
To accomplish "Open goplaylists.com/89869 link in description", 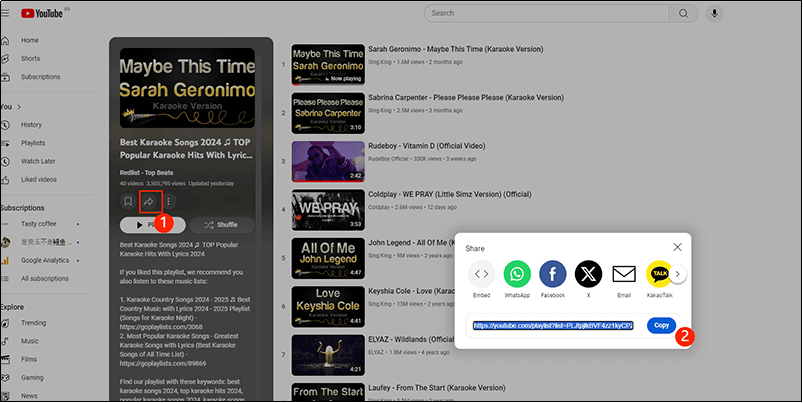I will point(163,364).
